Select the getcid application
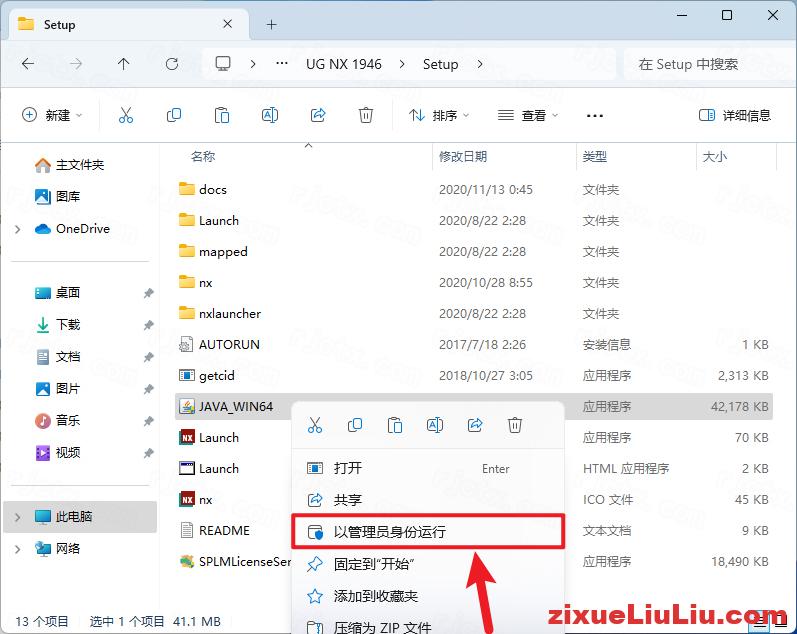Image resolution: width=797 pixels, height=634 pixels. pos(187,375)
